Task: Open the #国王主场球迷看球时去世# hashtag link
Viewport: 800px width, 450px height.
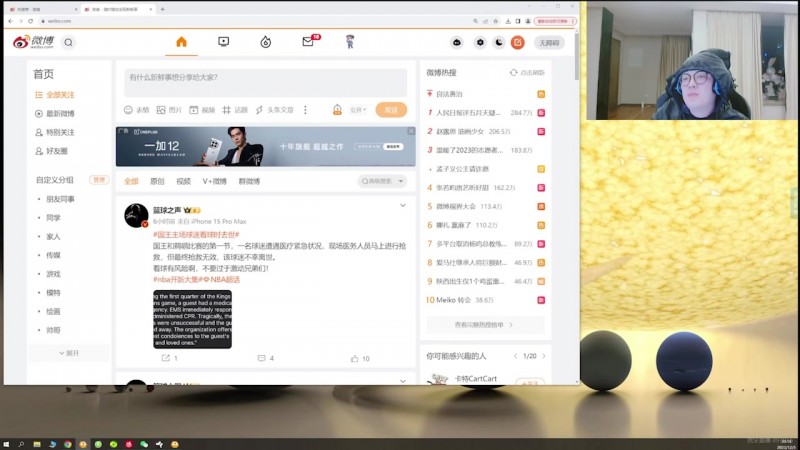Action: pos(196,235)
